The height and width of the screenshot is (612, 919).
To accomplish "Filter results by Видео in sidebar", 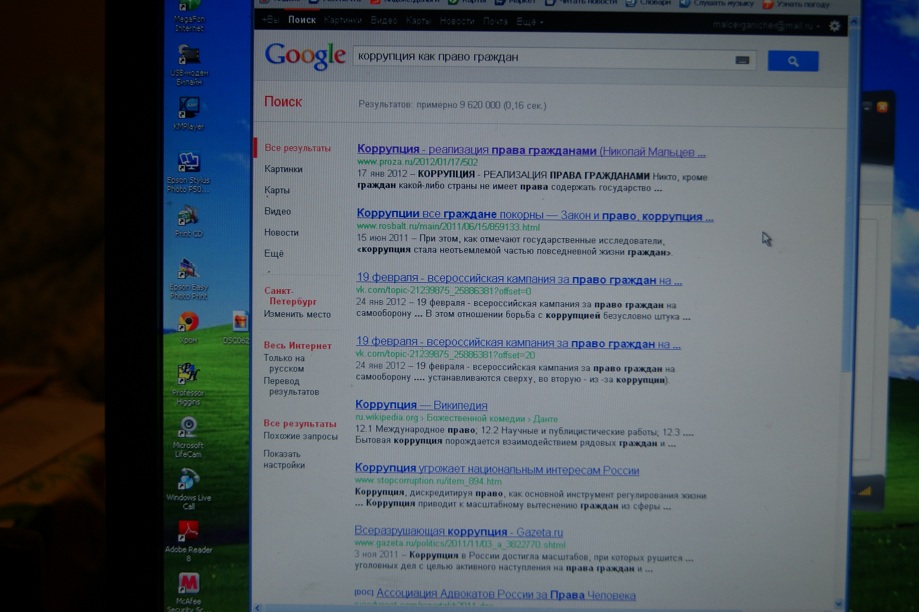I will coord(277,211).
